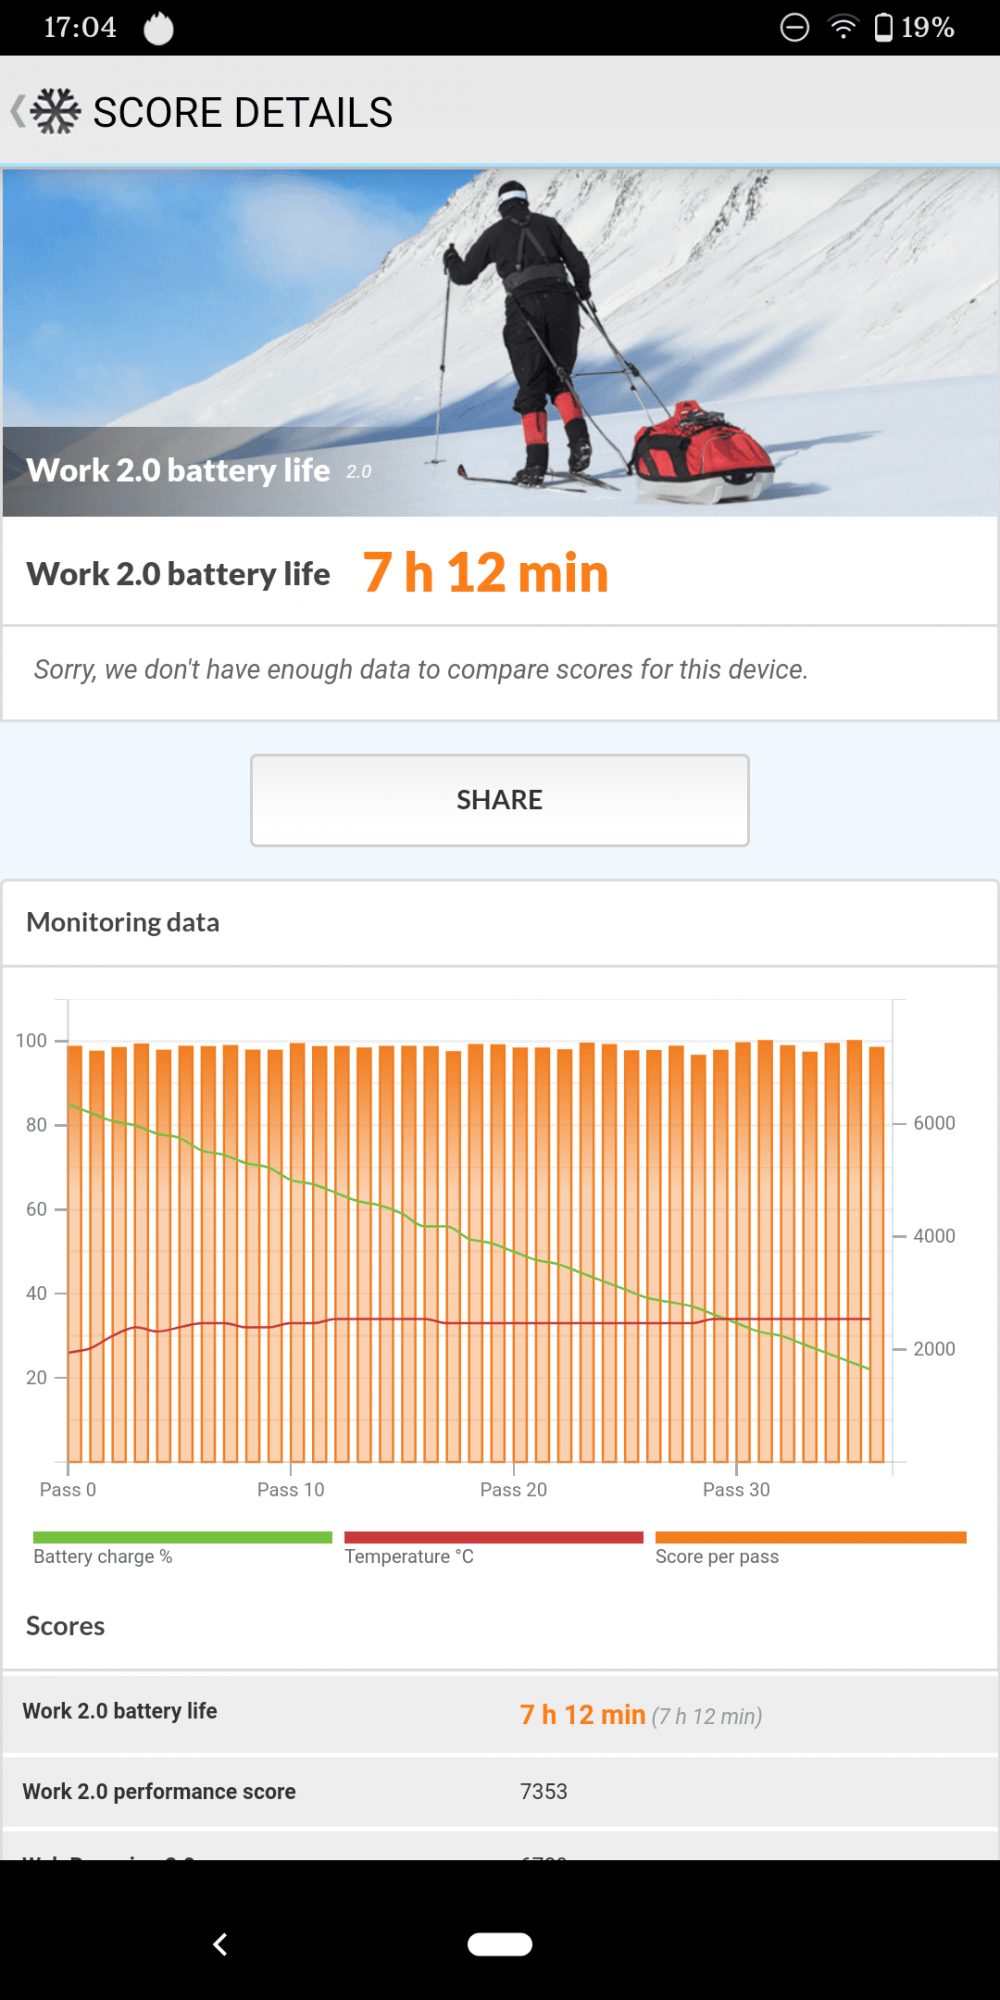
Task: Tap the flame notification icon
Action: (158, 28)
